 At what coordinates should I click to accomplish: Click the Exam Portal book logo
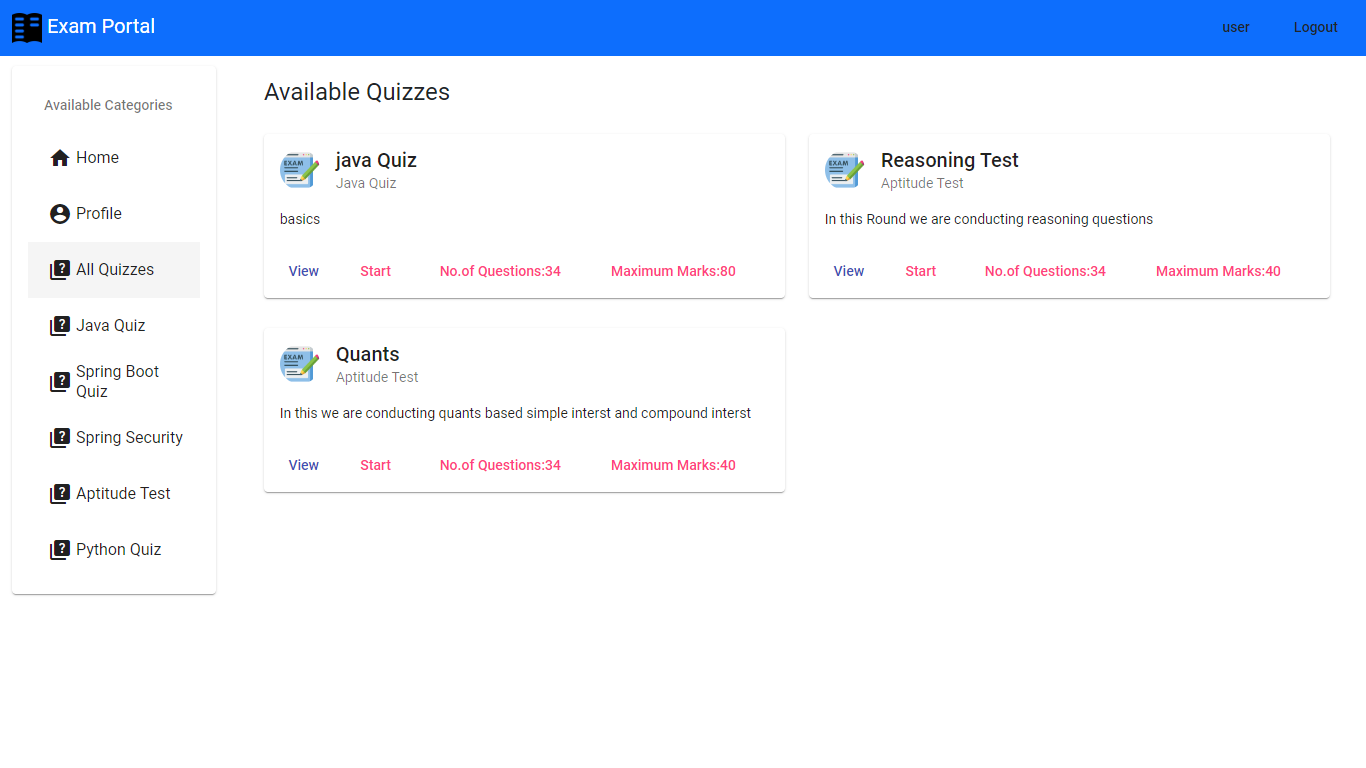pos(27,27)
